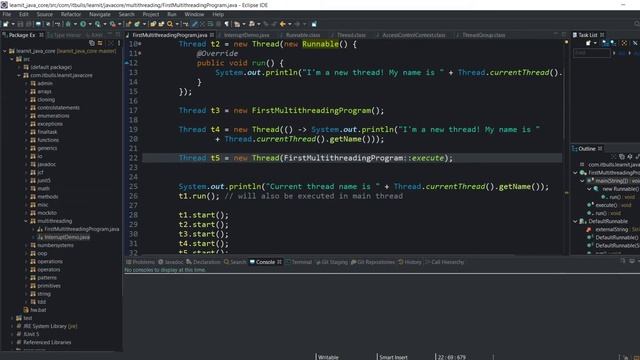The width and height of the screenshot is (640, 360).
Task: Click the New file toolbar icon
Action: [6, 24]
